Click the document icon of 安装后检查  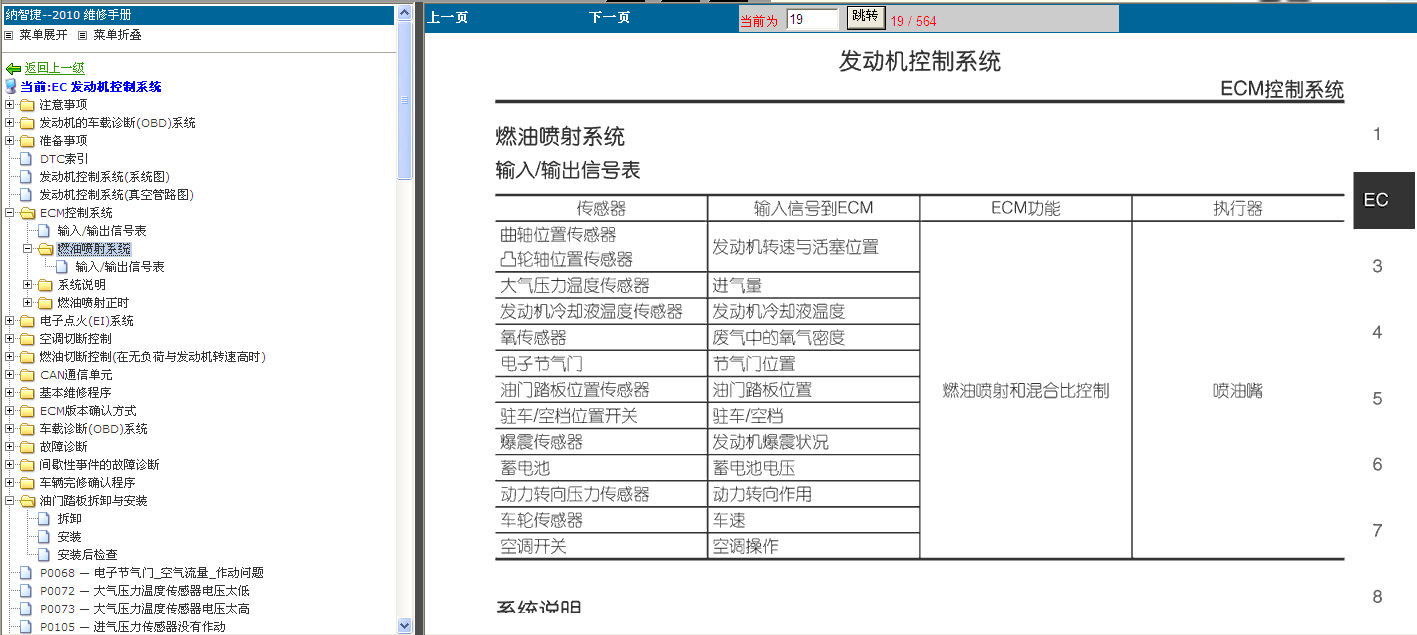[x=45, y=555]
